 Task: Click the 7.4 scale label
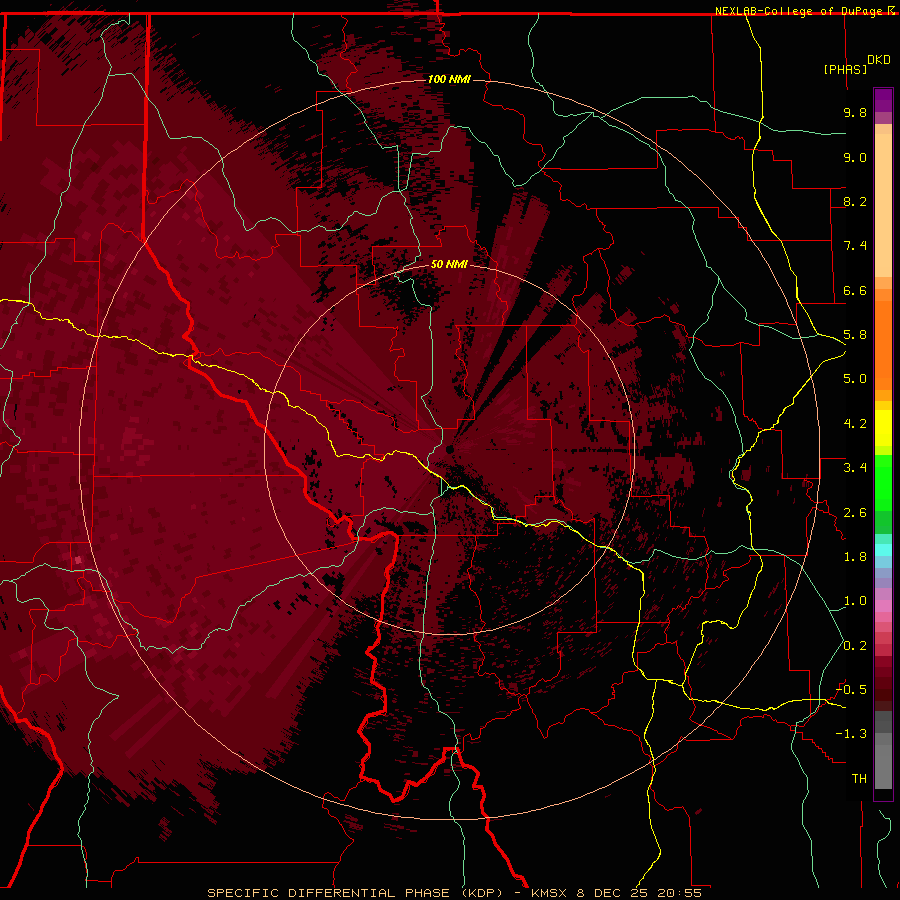click(855, 246)
